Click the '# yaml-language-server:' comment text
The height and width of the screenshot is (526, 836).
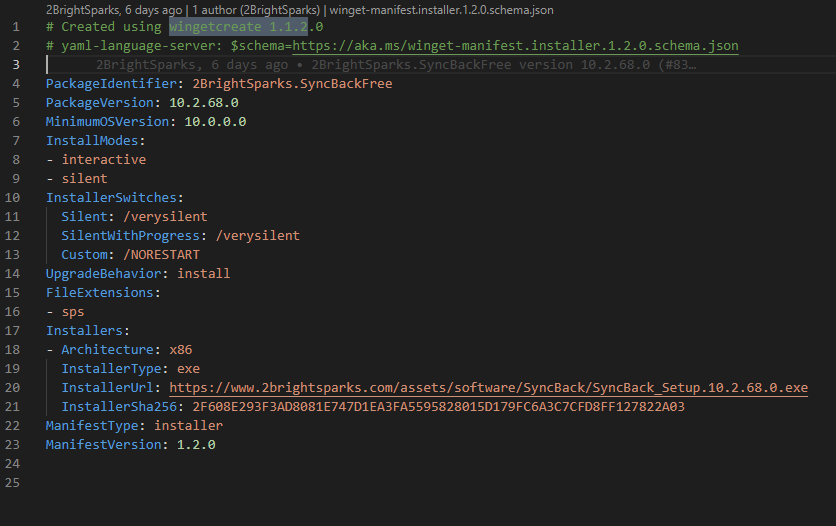[x=134, y=46]
